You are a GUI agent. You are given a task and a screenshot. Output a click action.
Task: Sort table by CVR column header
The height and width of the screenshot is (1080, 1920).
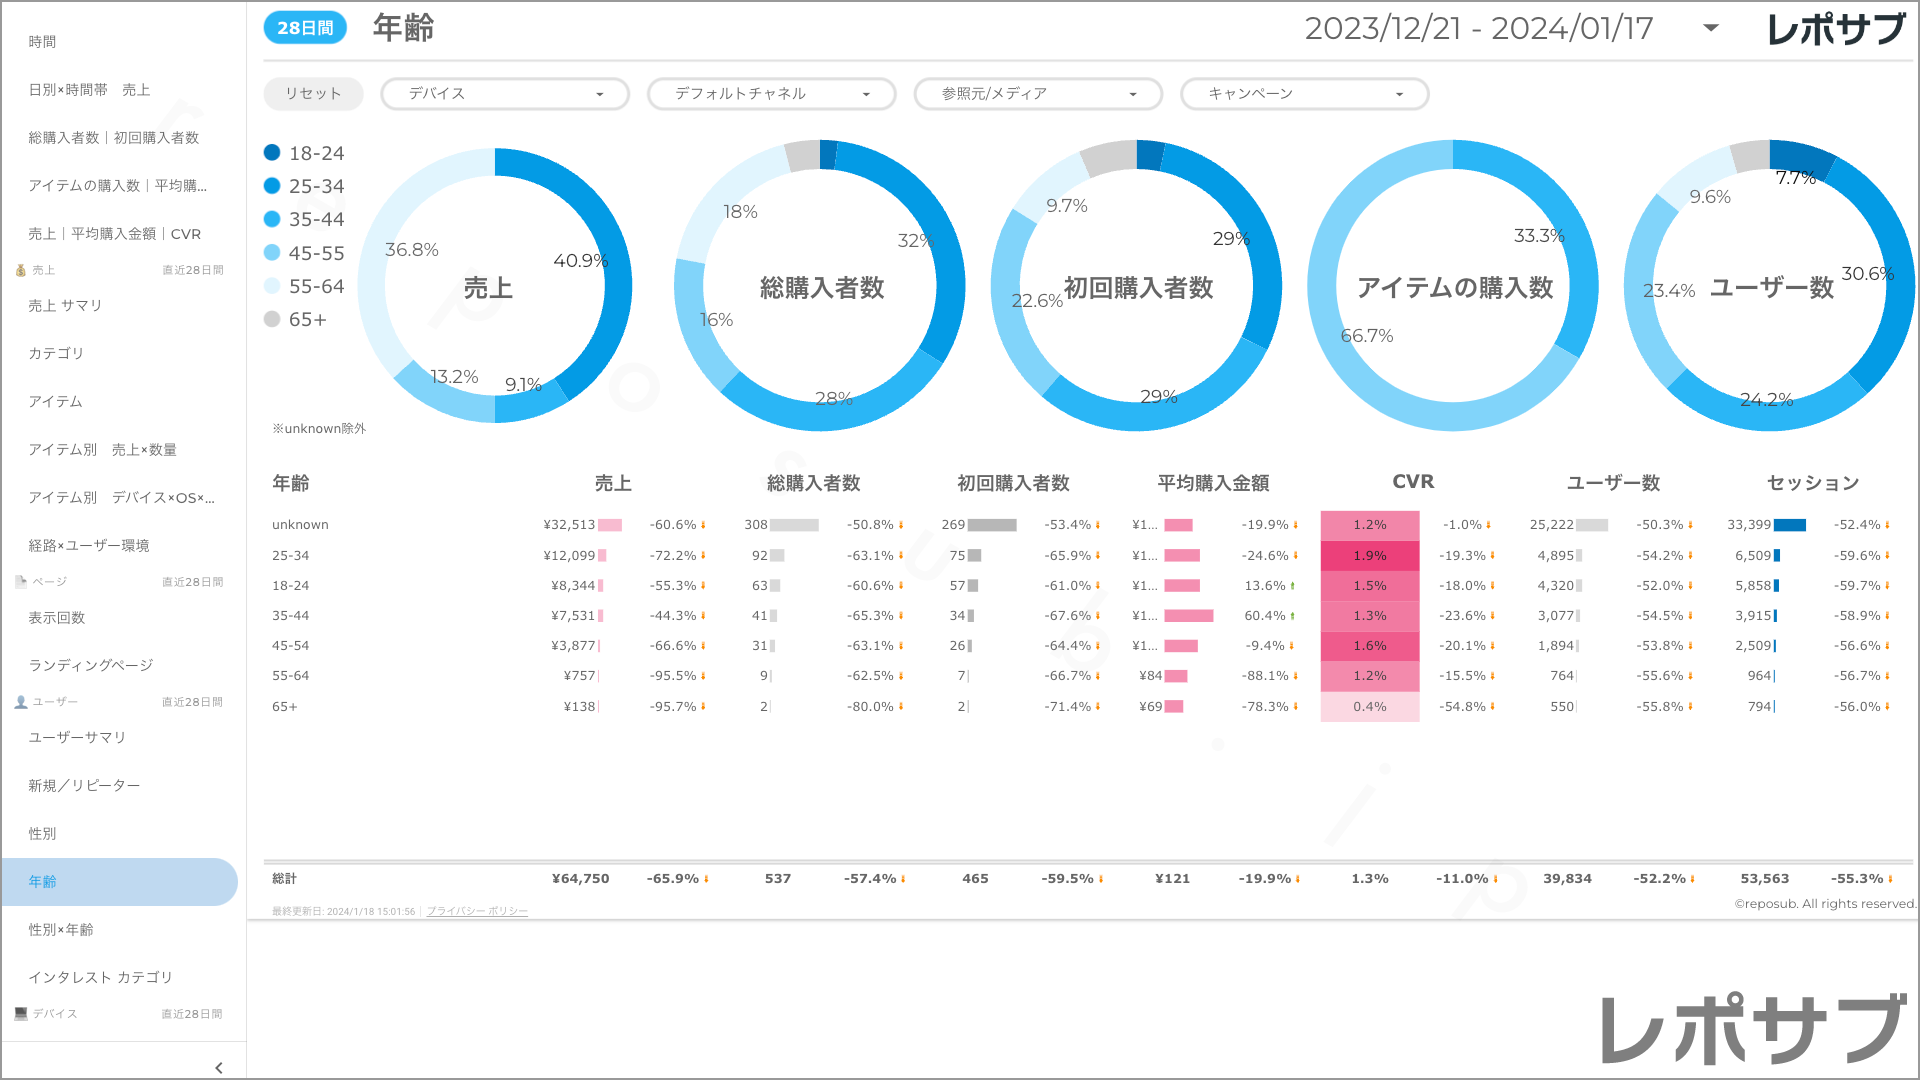click(x=1412, y=482)
